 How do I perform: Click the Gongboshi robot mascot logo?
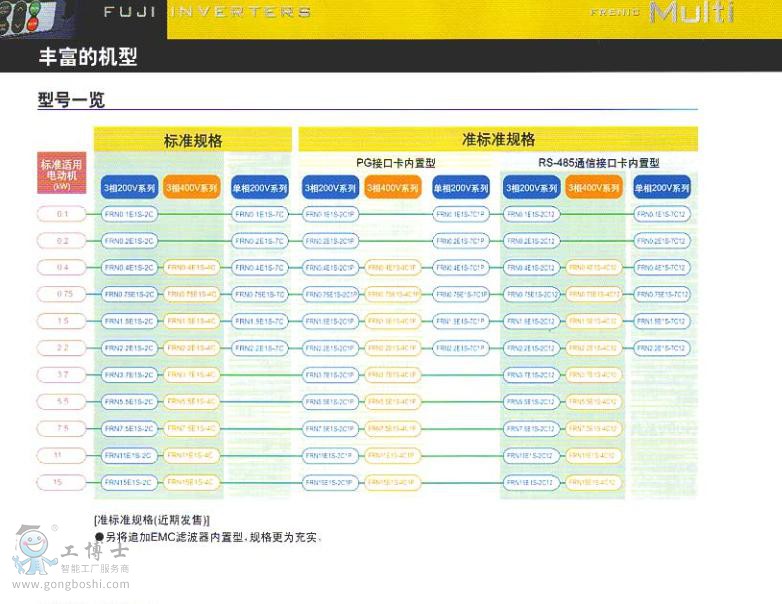(34, 548)
